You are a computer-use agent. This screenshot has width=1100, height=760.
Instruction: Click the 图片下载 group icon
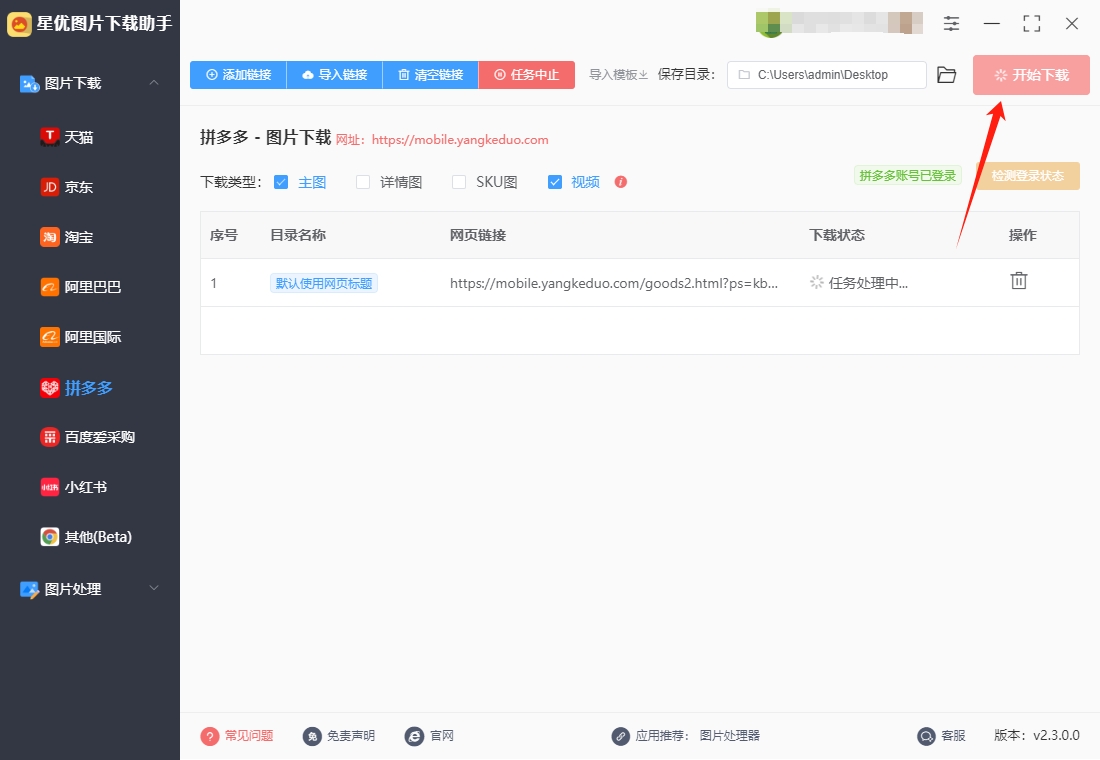click(29, 84)
